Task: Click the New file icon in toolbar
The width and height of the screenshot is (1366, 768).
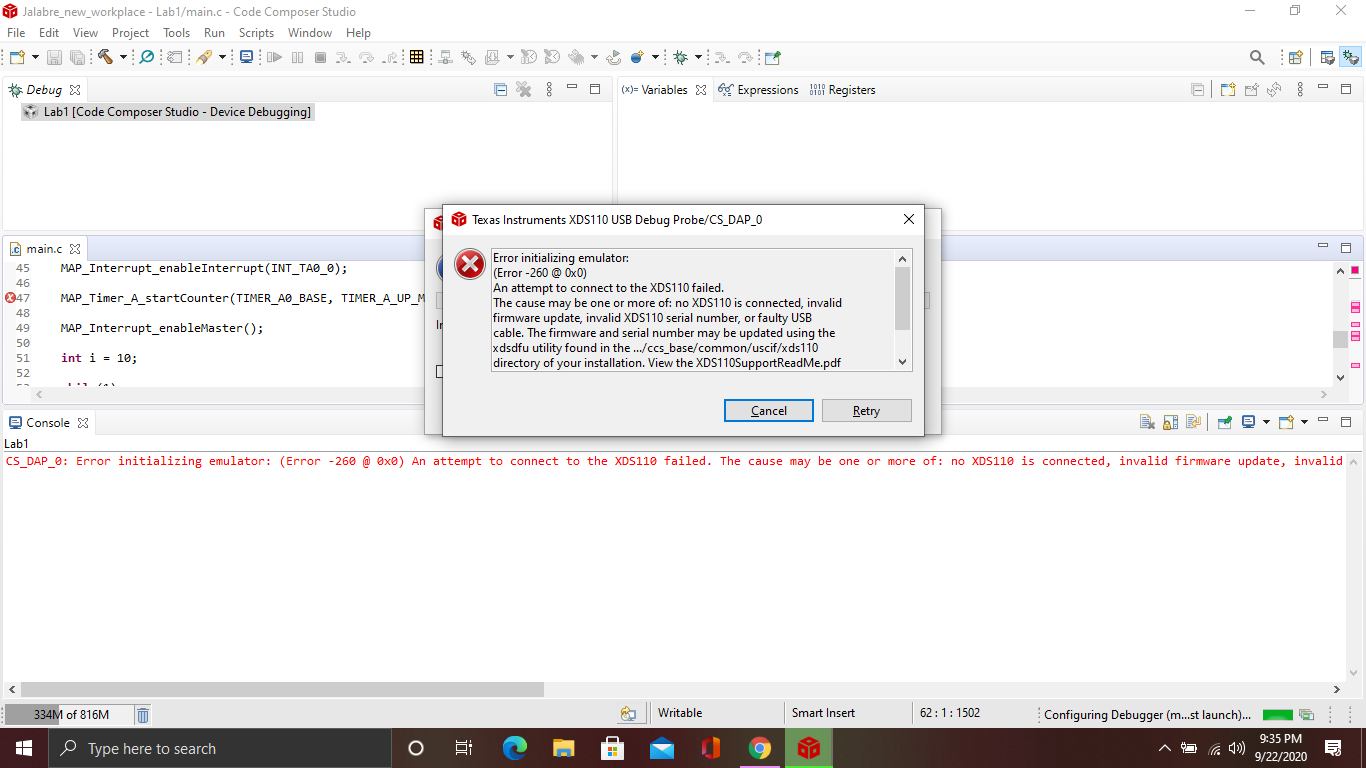Action: point(17,57)
